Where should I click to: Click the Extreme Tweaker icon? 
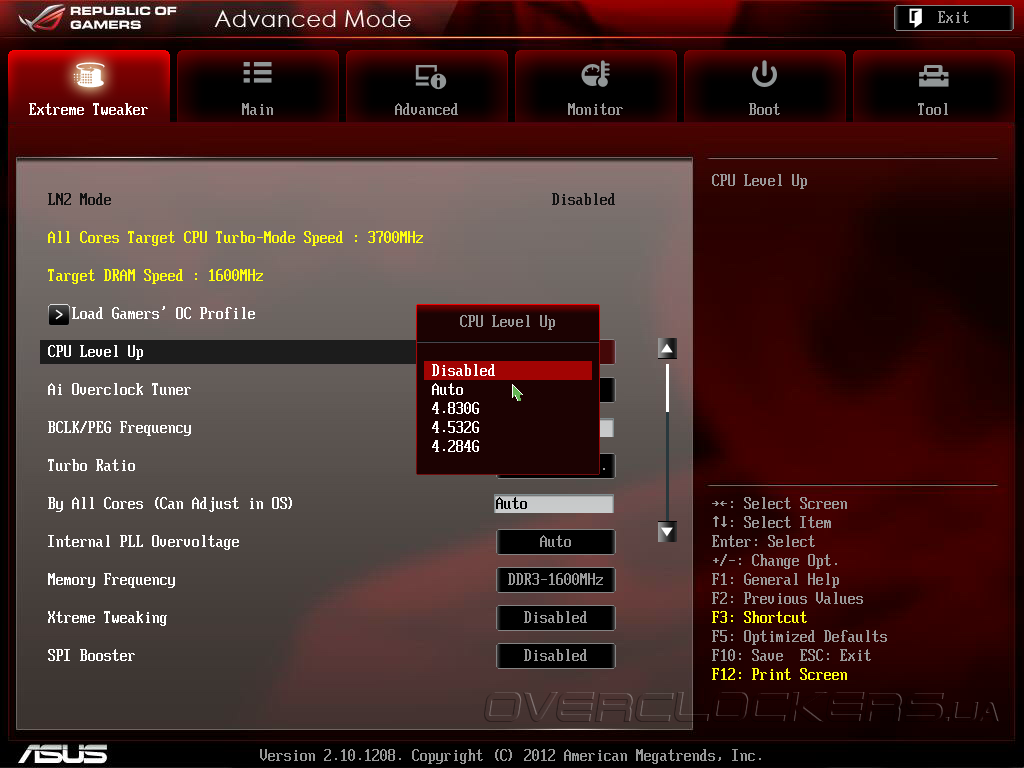pyautogui.click(x=89, y=74)
